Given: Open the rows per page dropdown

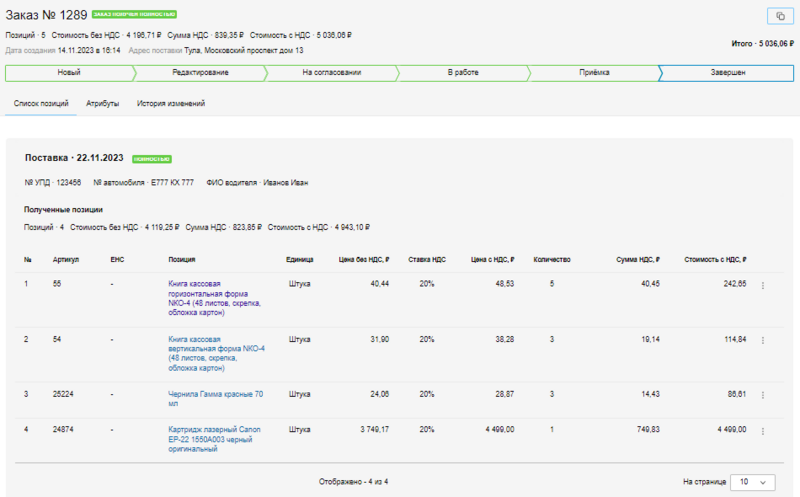Looking at the screenshot, I should [x=752, y=482].
